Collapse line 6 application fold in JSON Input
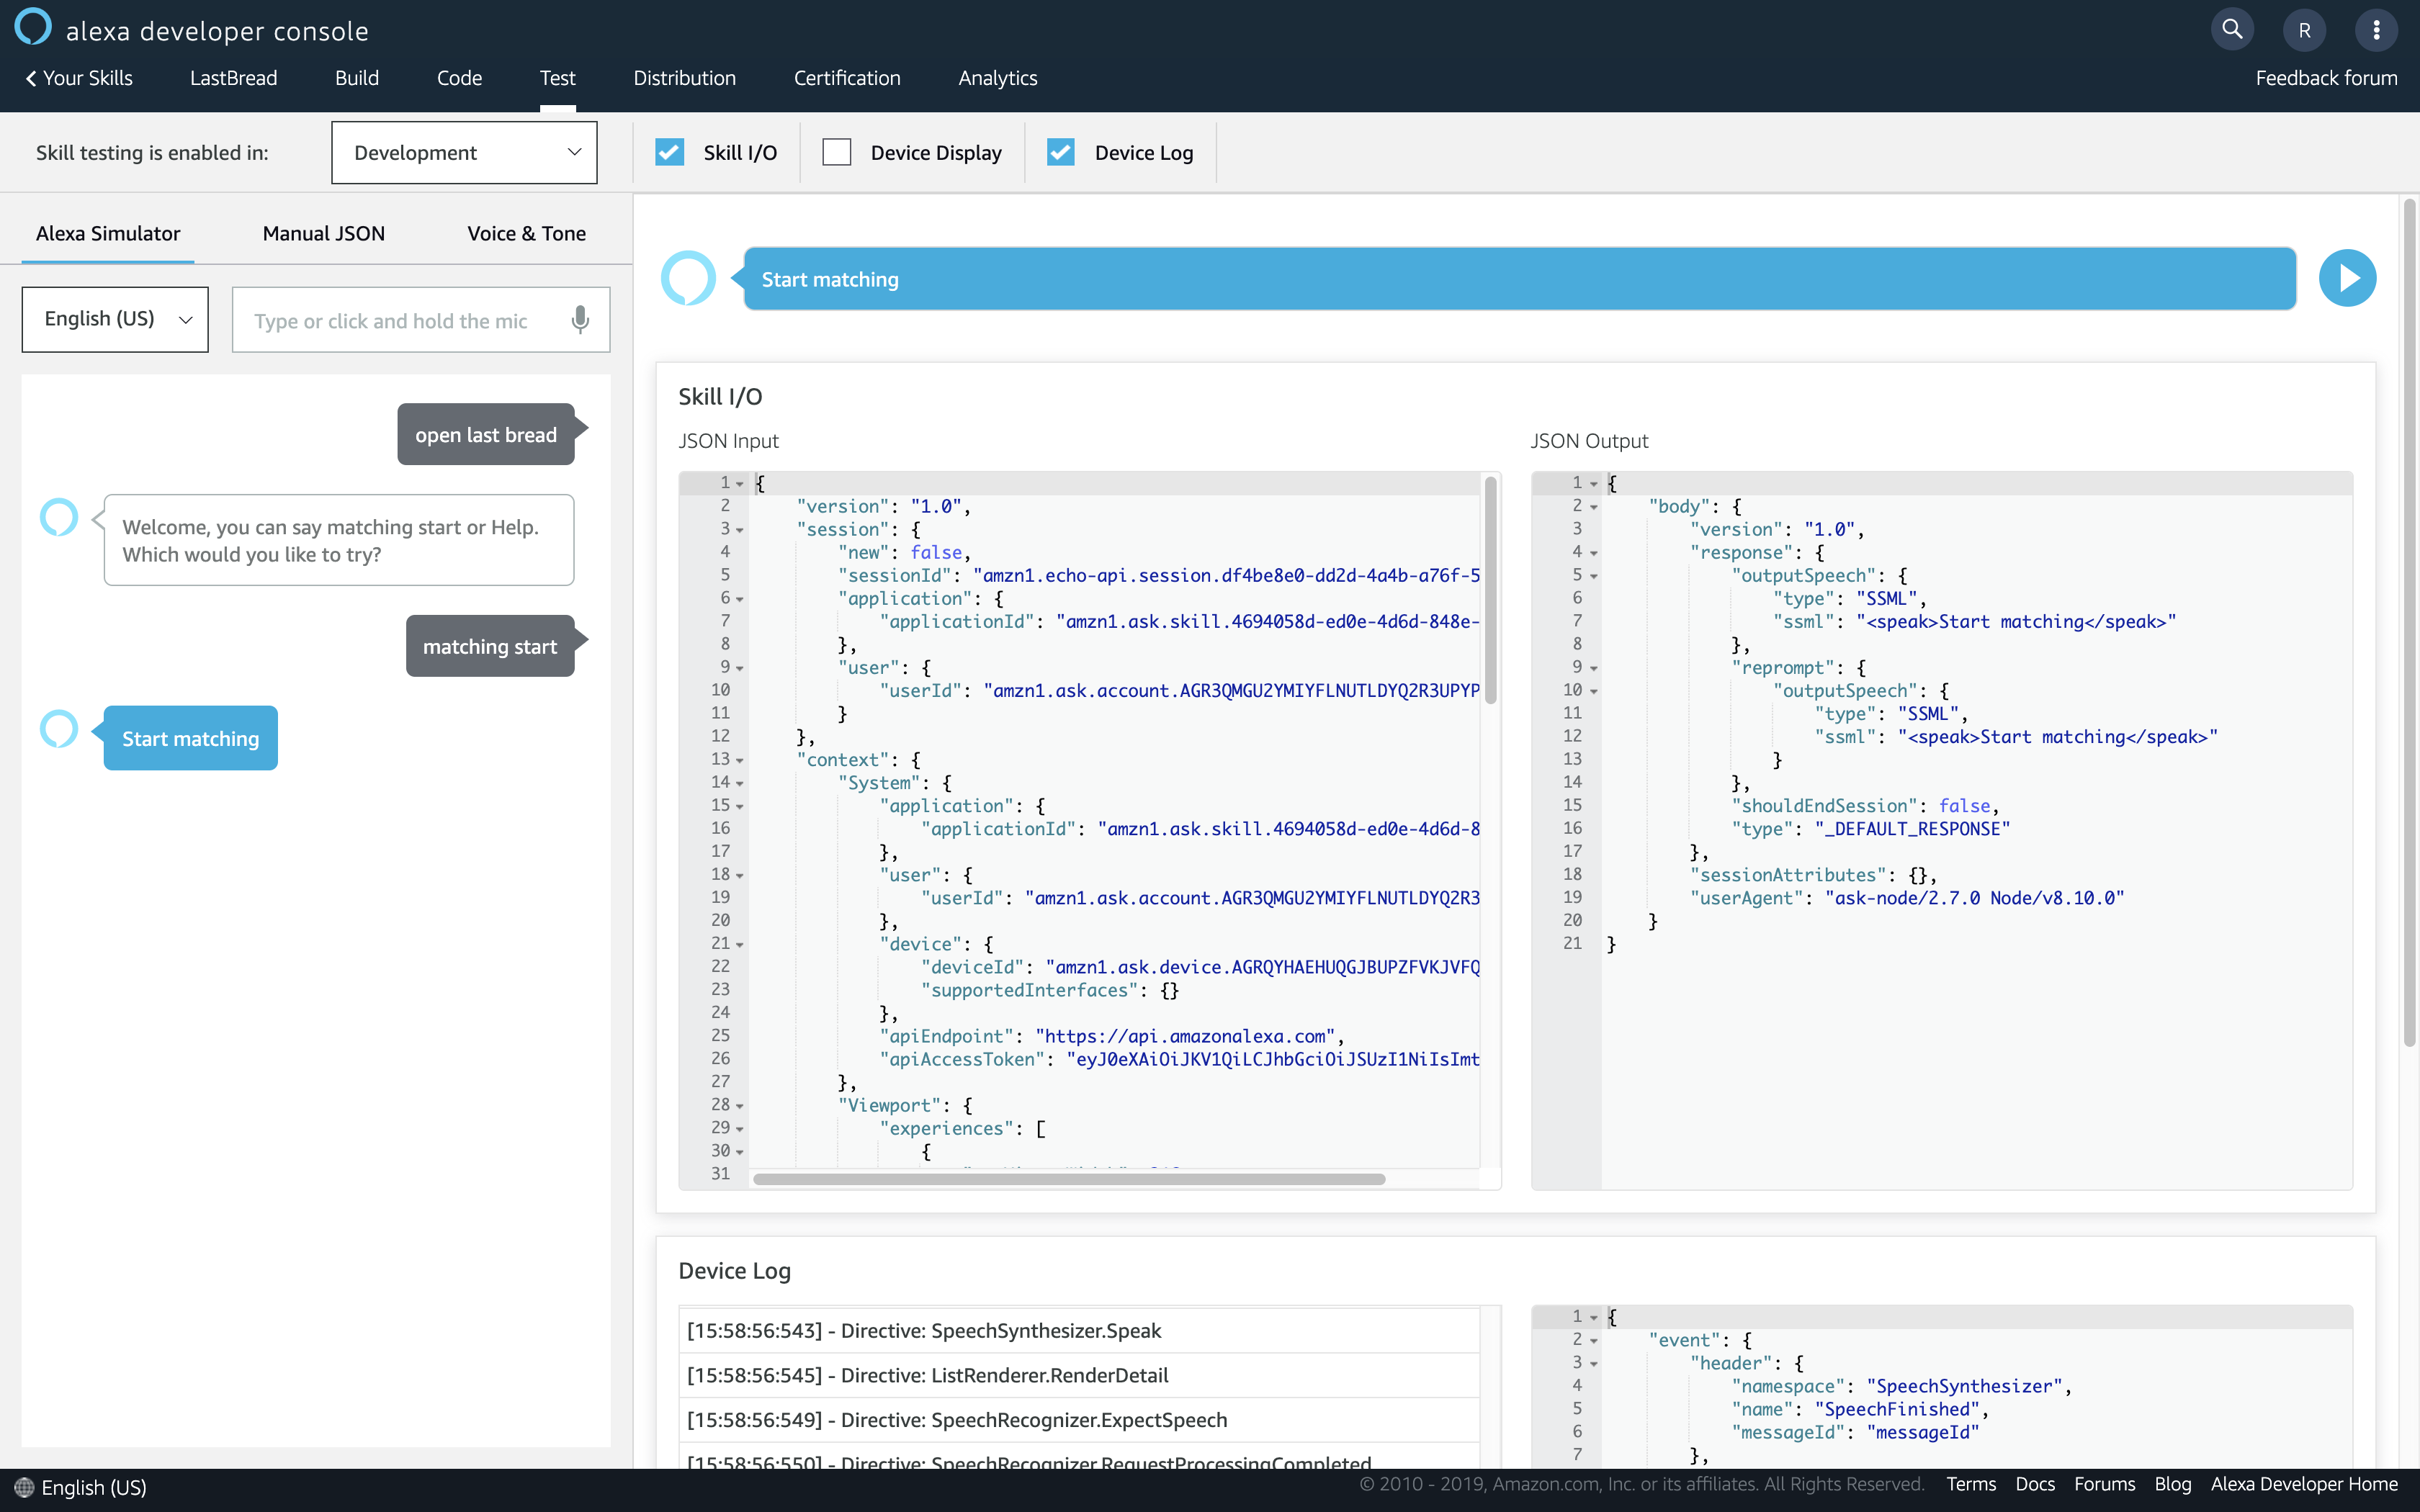2420x1512 pixels. 740,599
